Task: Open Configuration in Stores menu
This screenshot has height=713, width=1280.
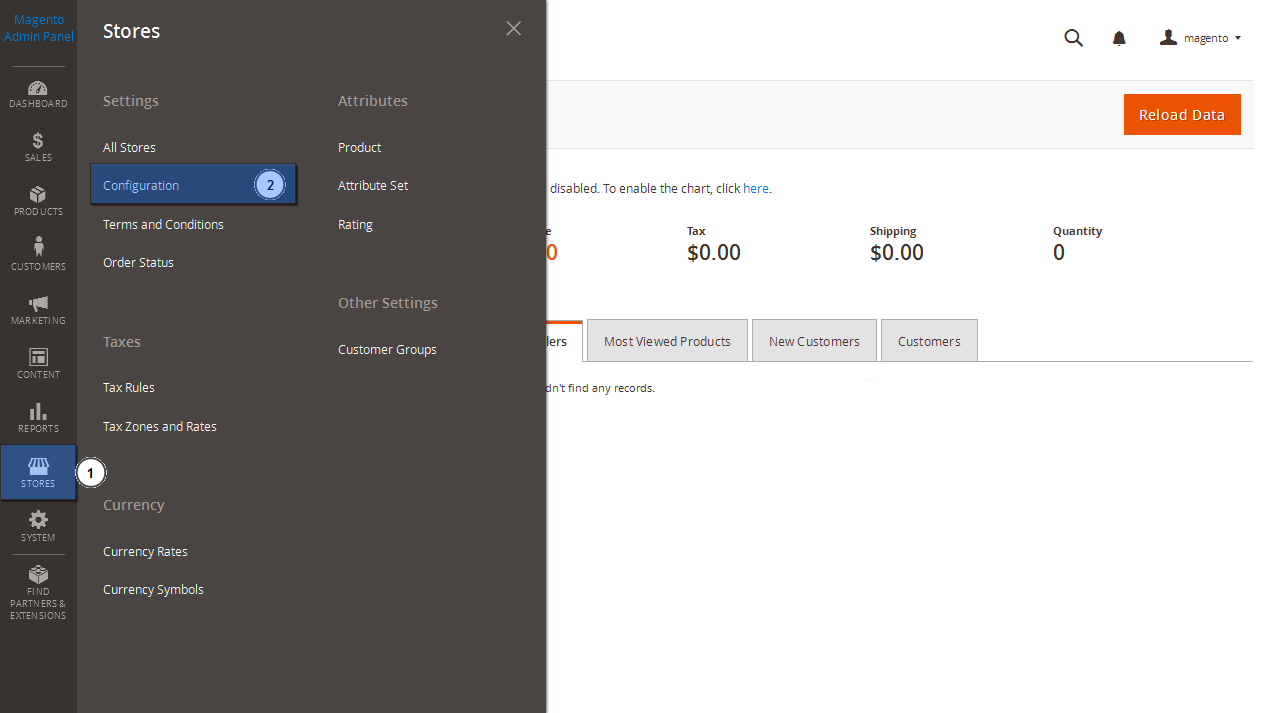Action: coord(193,185)
